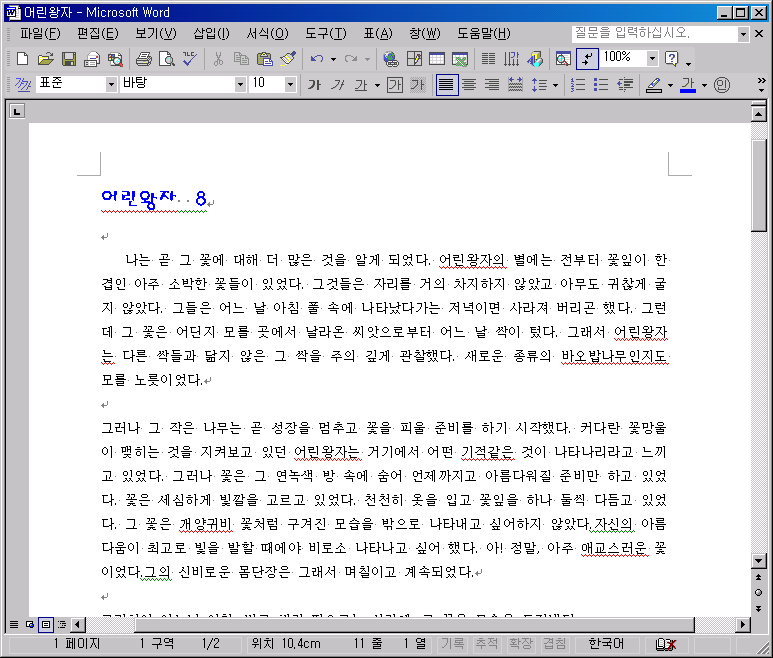Open Print Preview with the magnifier page icon
Screen dimensions: 773x658
pos(167,59)
